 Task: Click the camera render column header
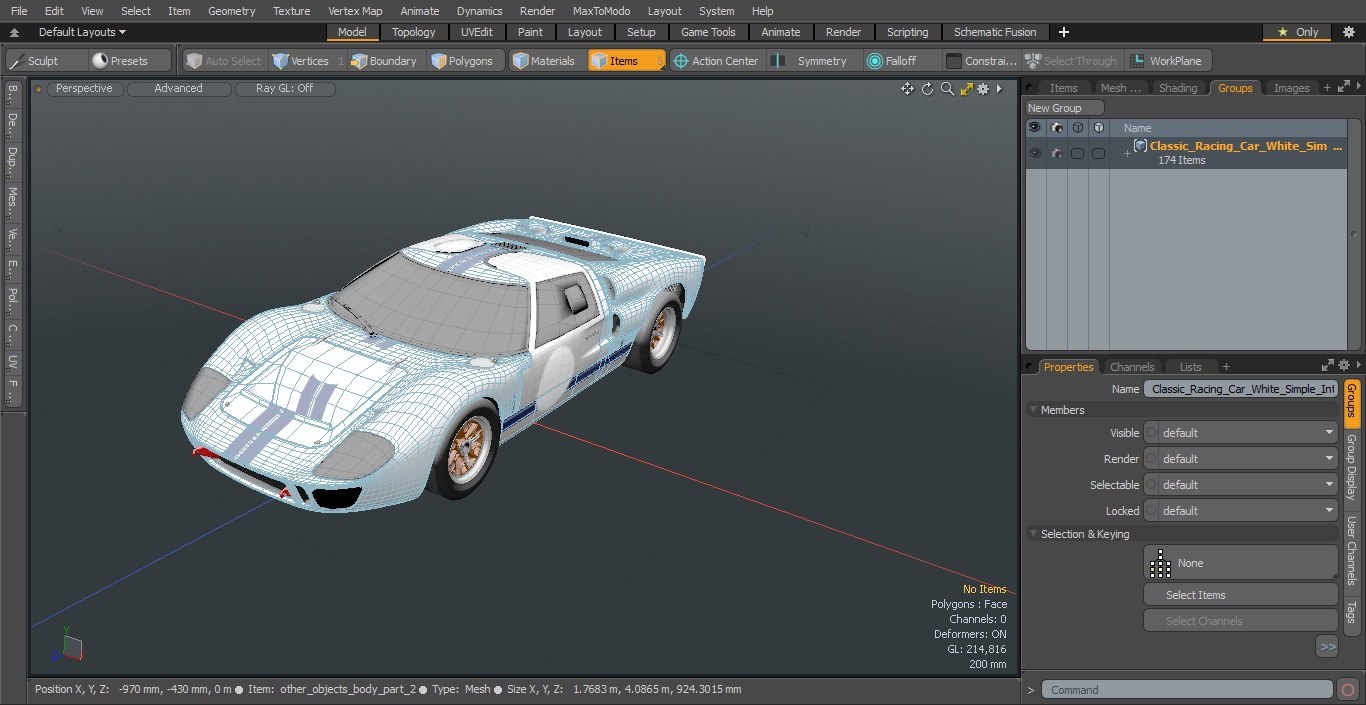click(x=1056, y=128)
